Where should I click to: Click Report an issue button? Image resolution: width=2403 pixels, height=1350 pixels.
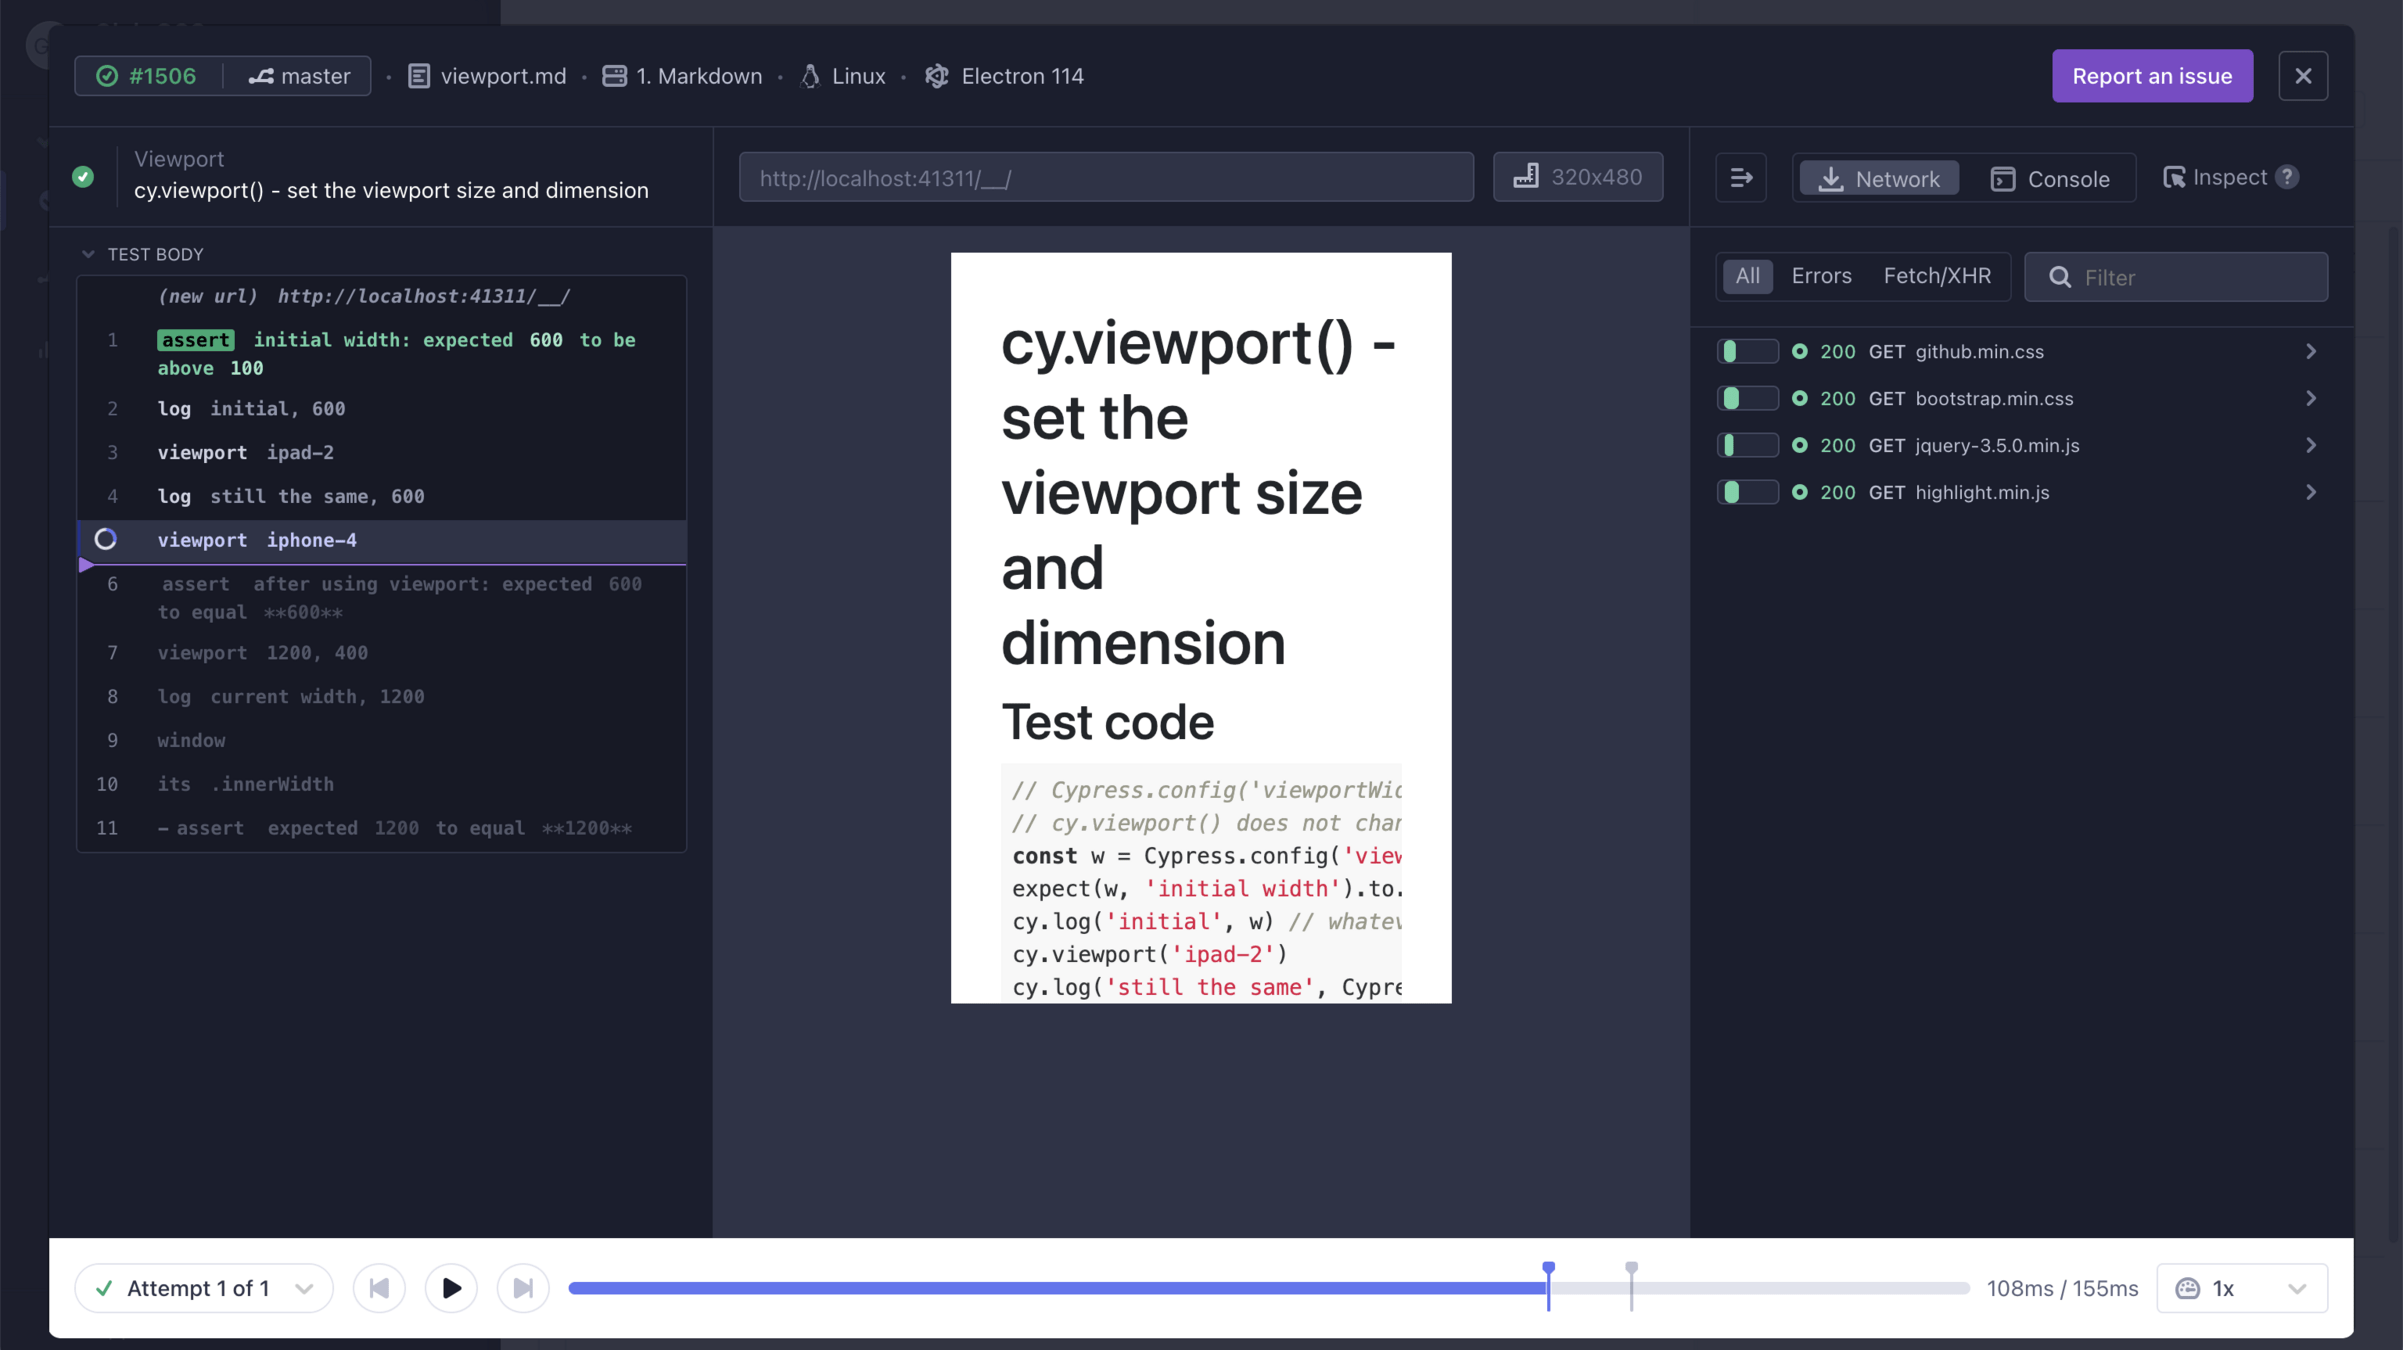click(2152, 76)
